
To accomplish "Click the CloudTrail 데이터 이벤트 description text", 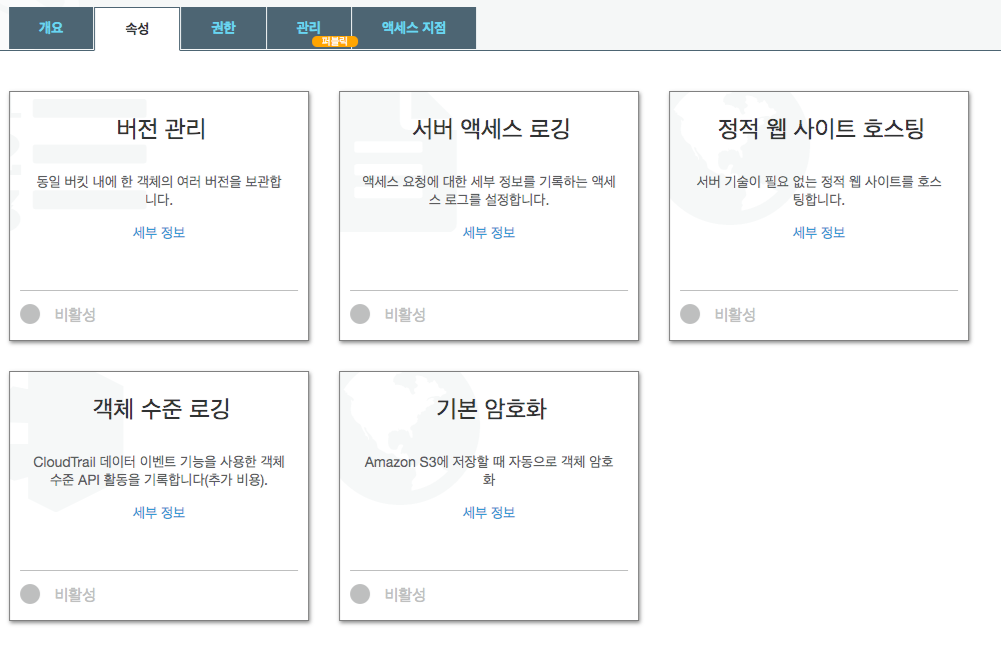I will point(159,470).
